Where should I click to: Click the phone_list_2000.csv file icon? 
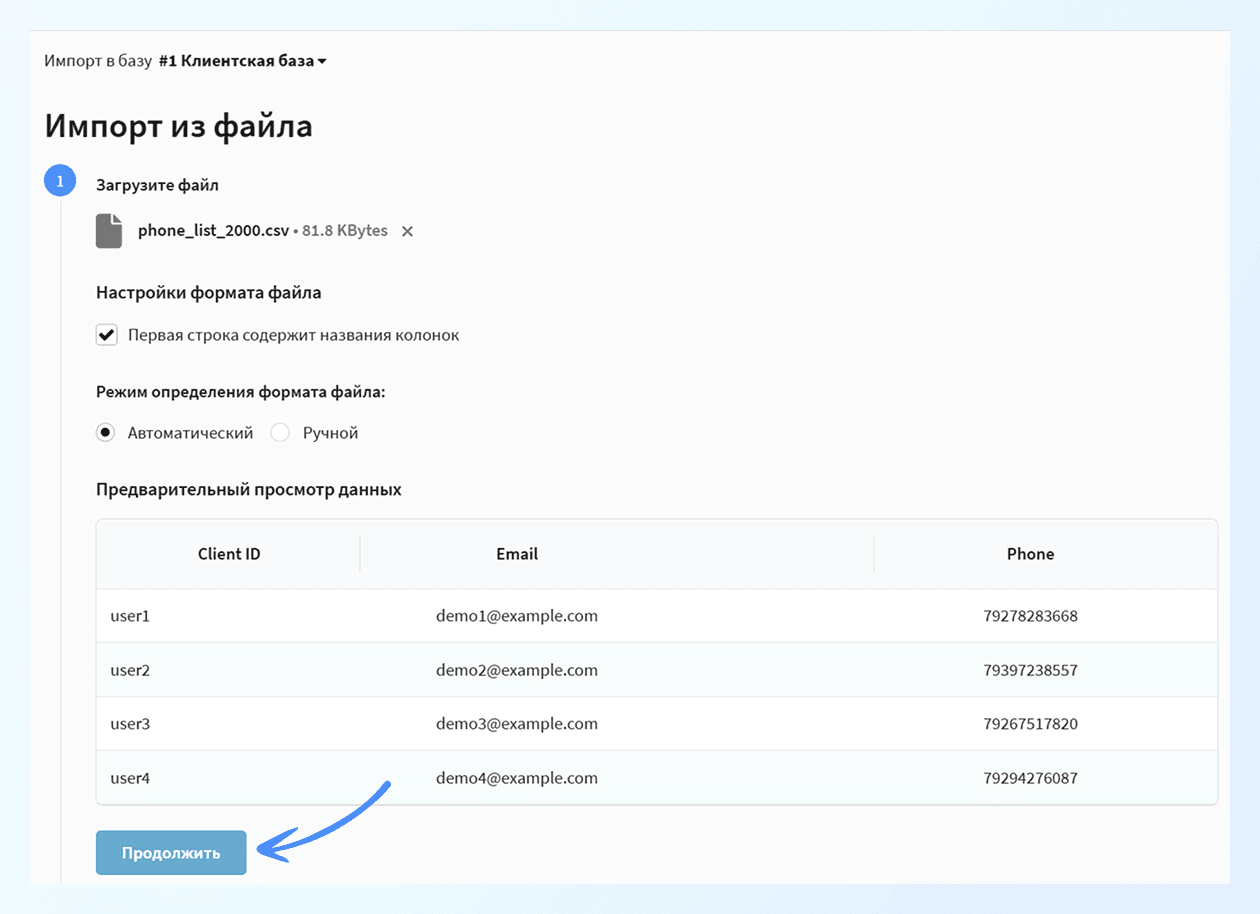click(108, 231)
